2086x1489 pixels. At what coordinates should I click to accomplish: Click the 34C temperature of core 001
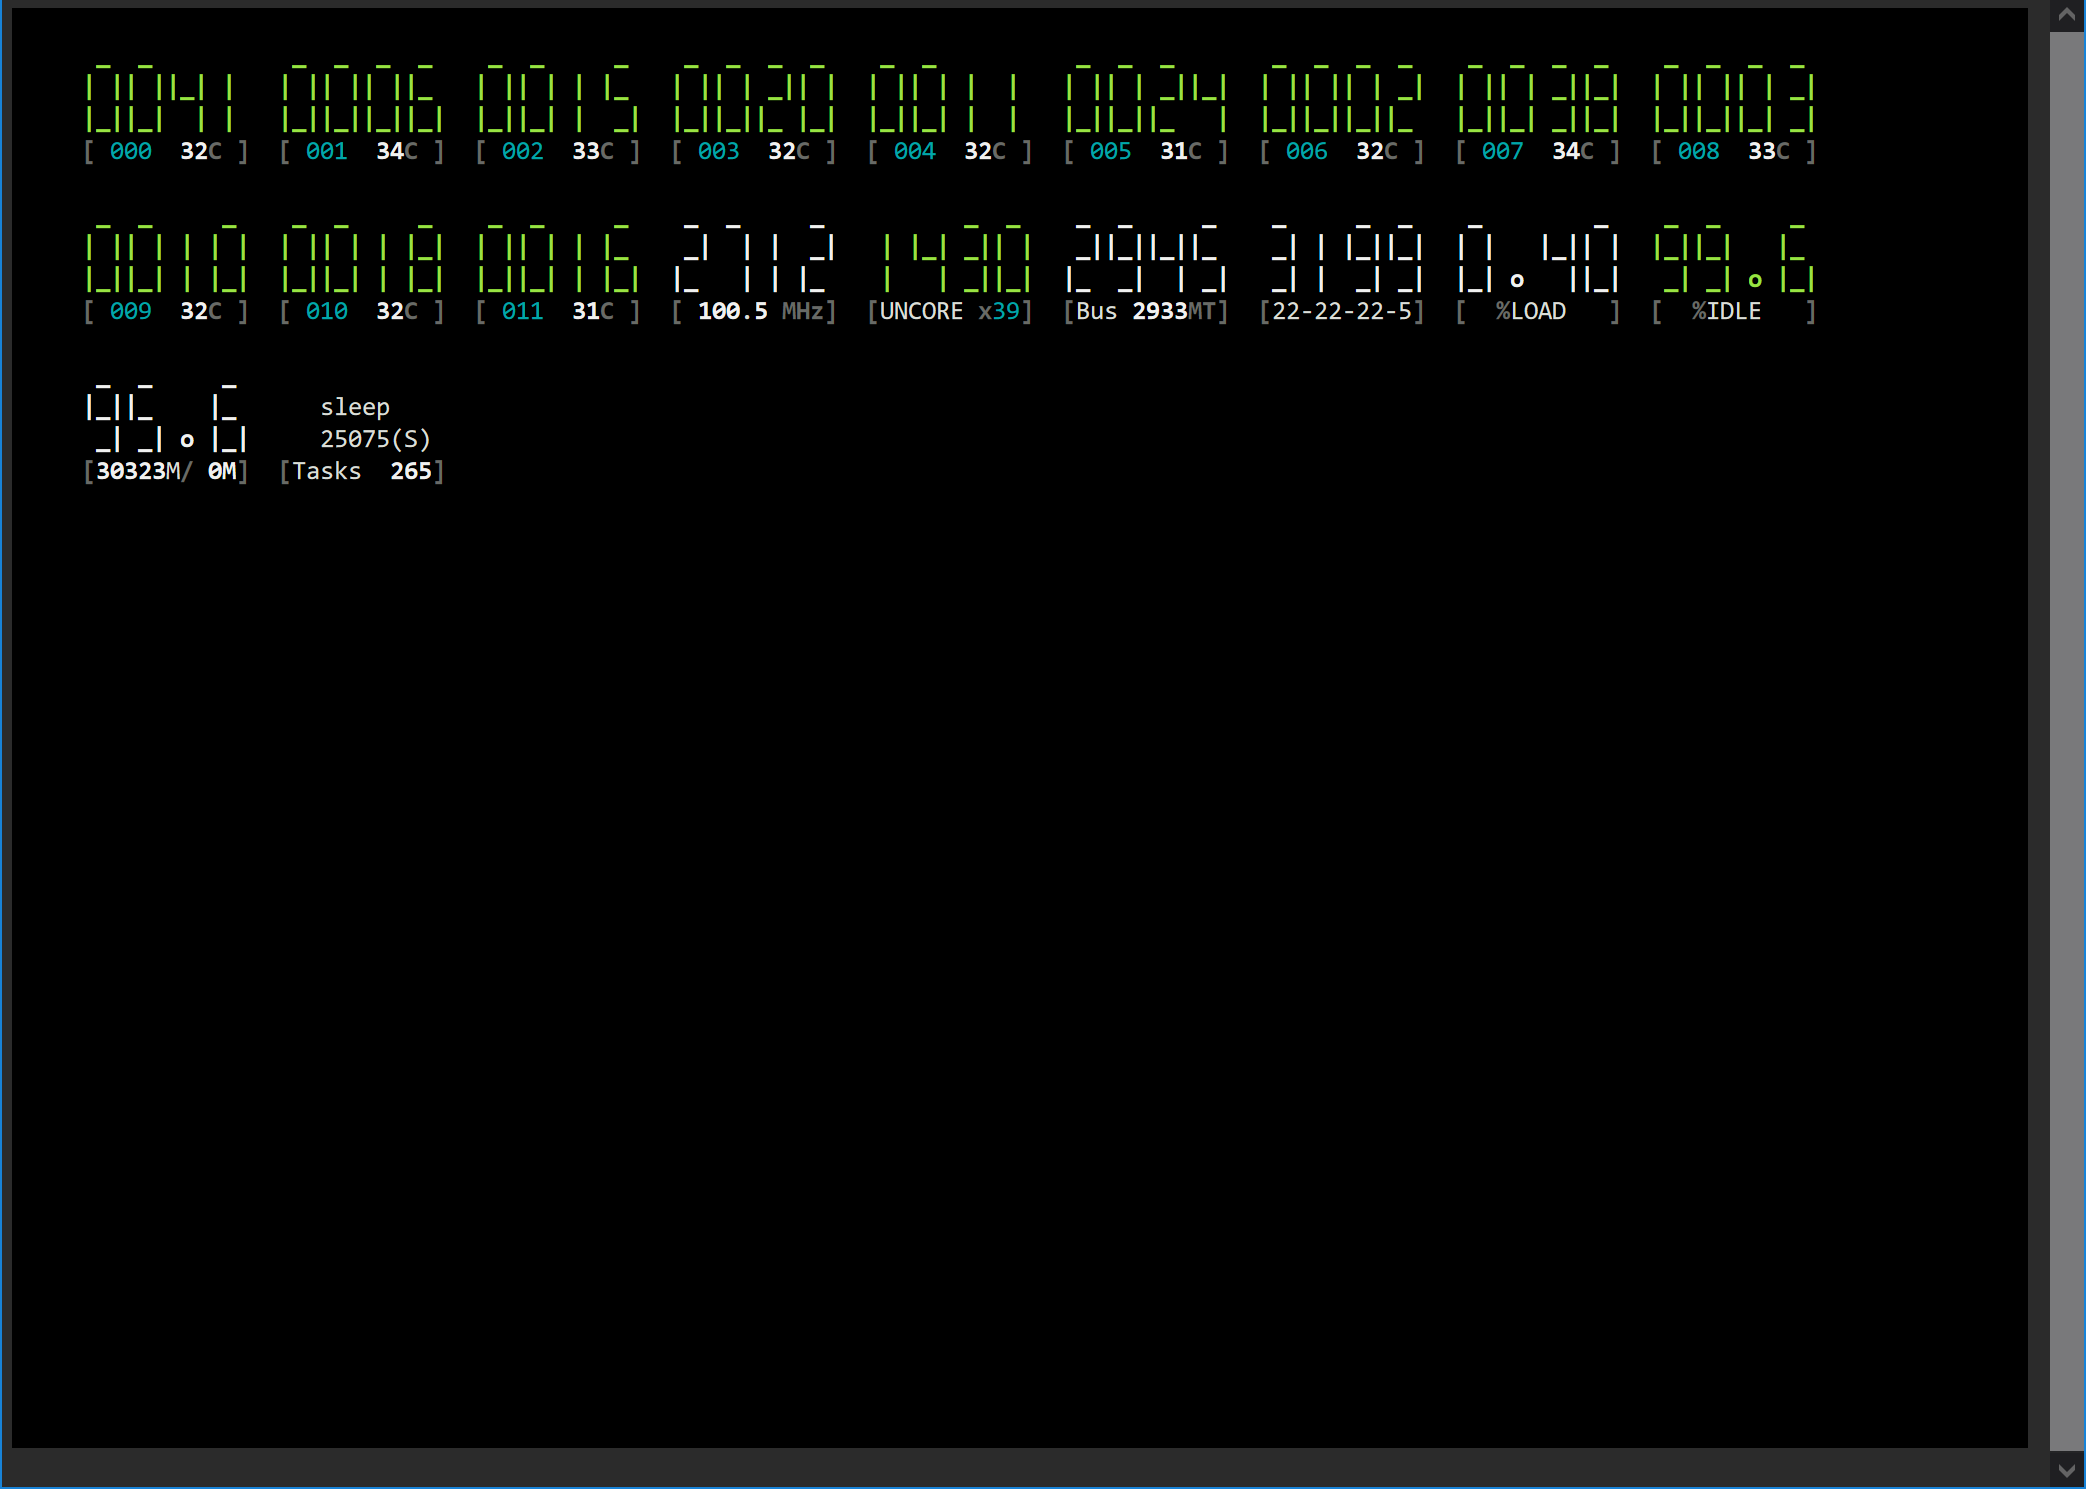click(397, 151)
